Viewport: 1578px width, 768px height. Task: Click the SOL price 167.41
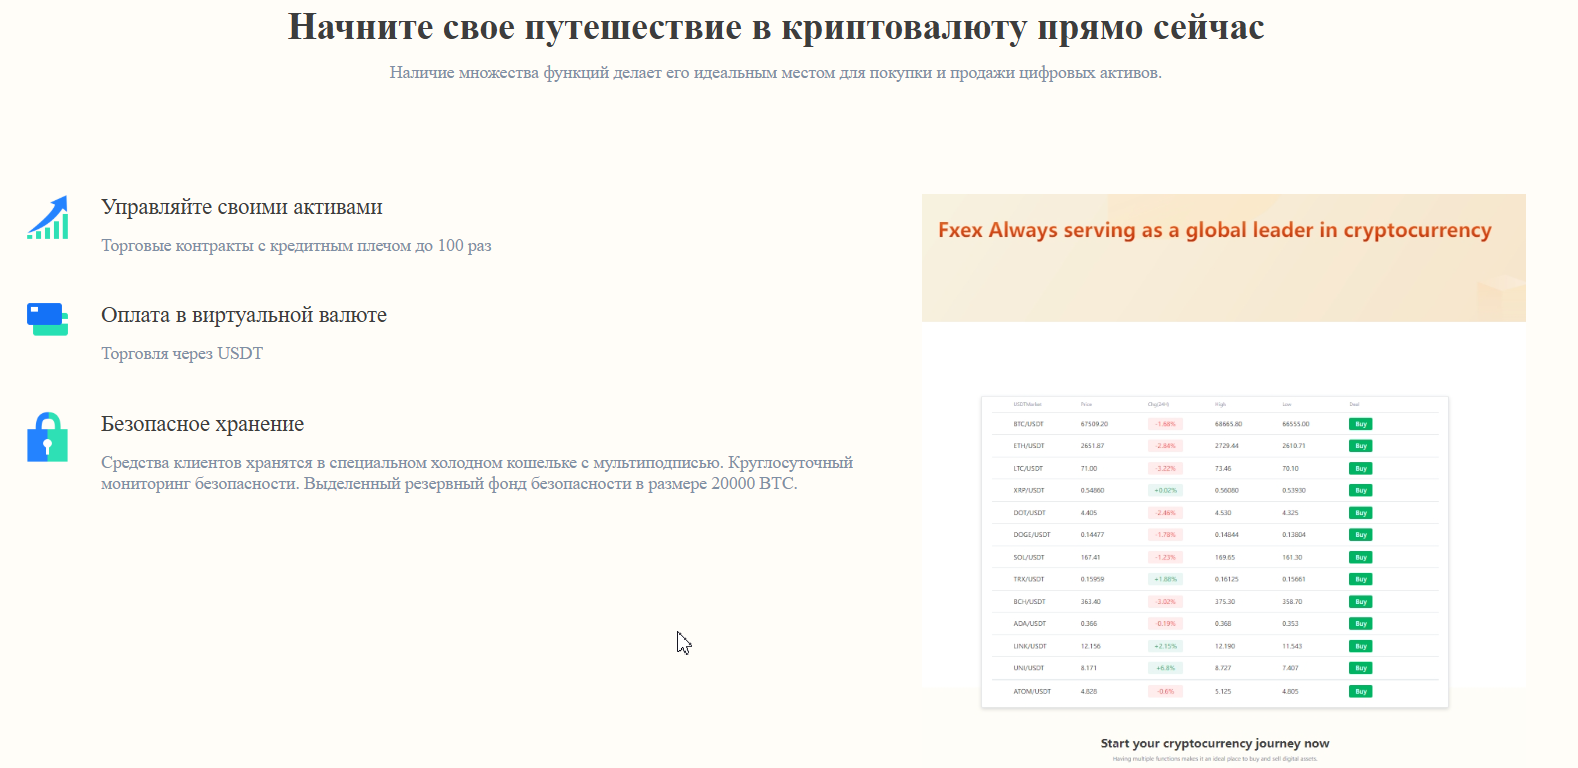click(1090, 557)
